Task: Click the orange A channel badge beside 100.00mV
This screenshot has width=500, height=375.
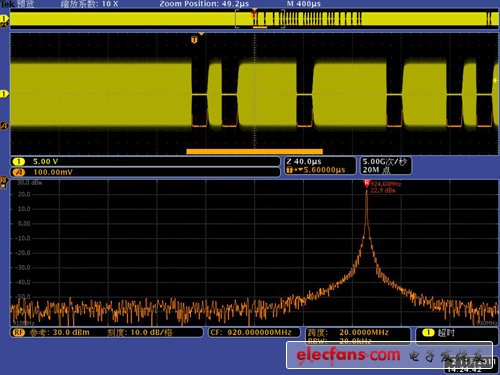Action: pyautogui.click(x=19, y=172)
